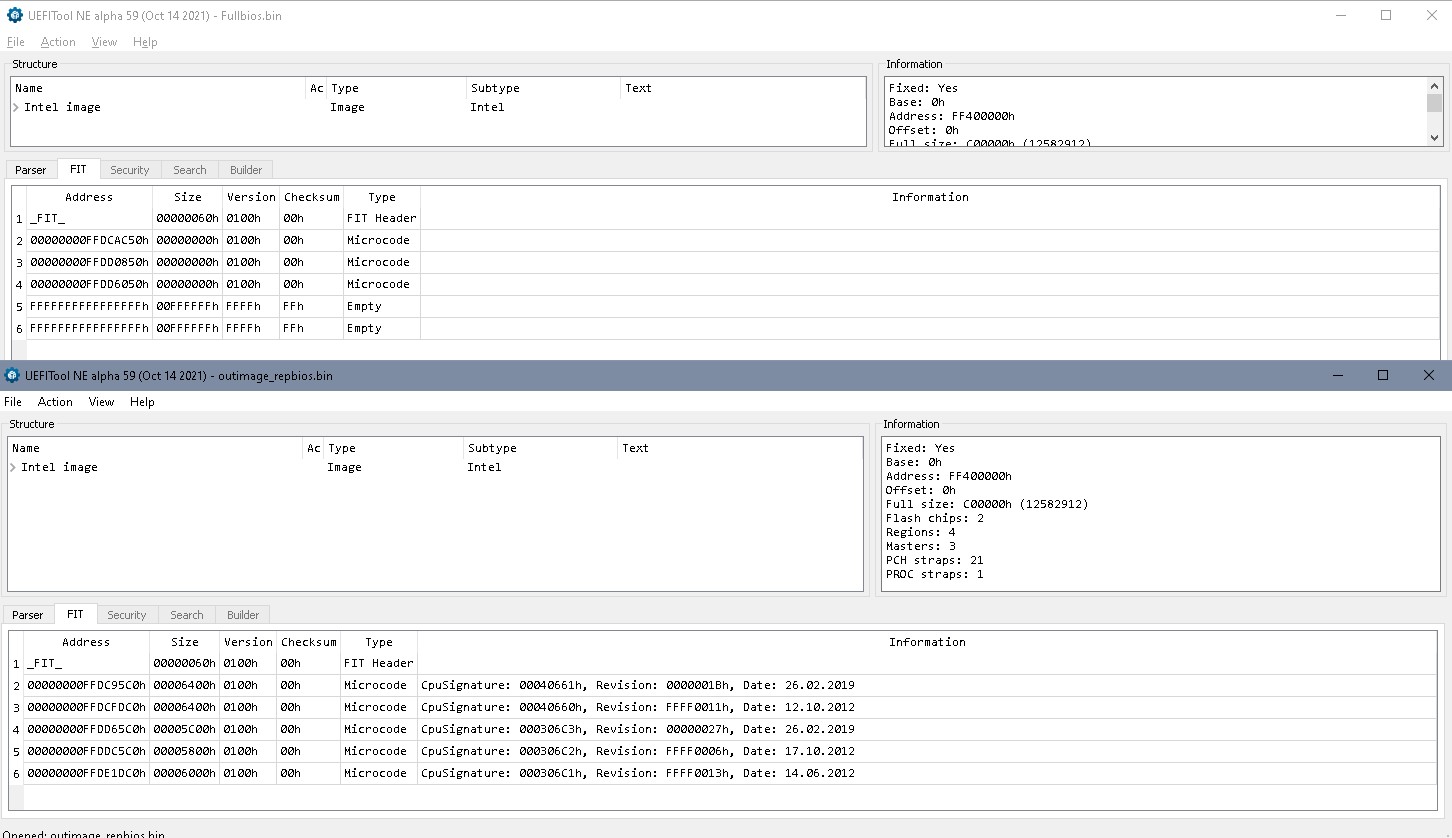Click UEFITool app icon in Fullbios.bin title bar
1452x838 pixels.
14,15
